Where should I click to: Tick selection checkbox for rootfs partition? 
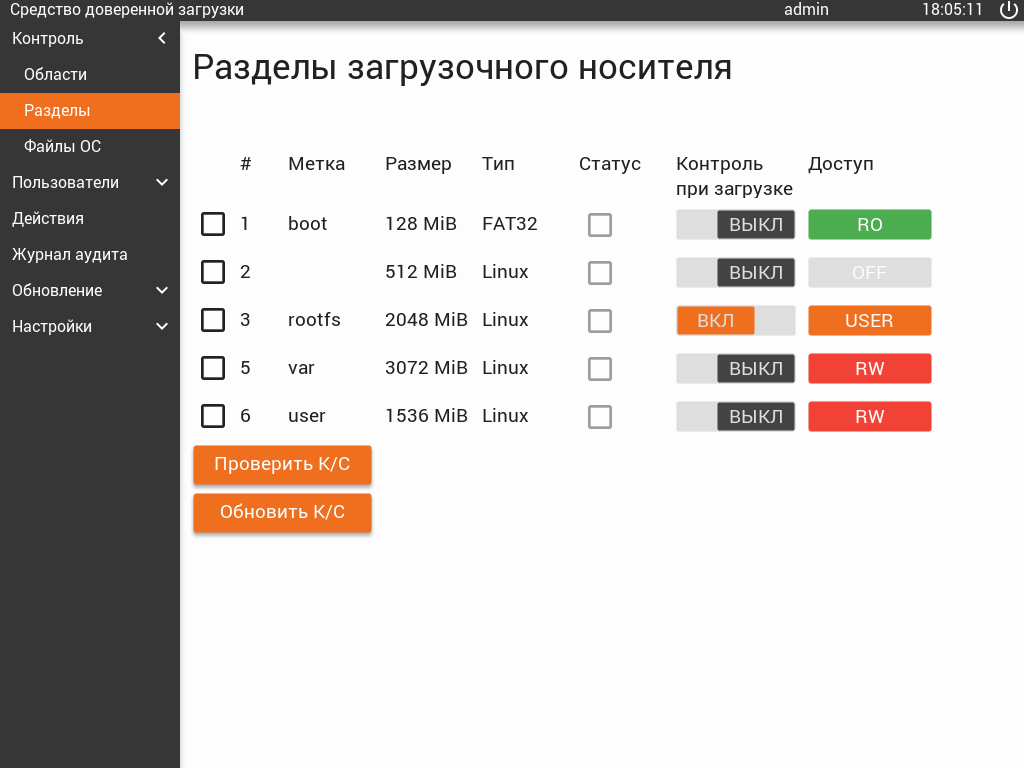[213, 320]
